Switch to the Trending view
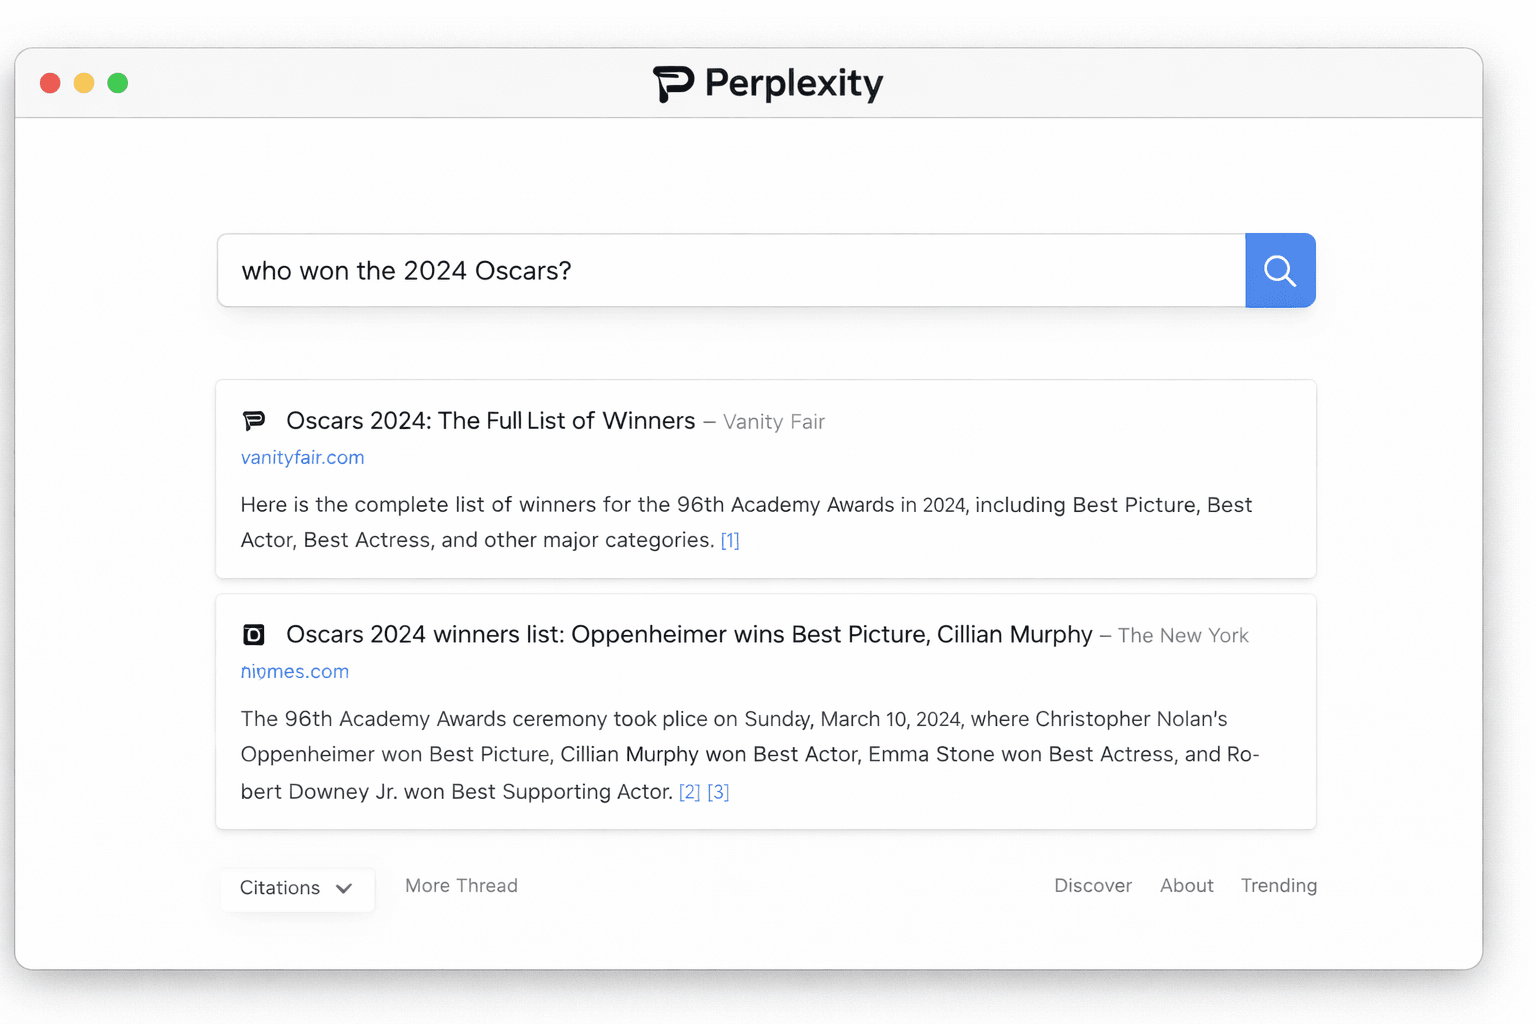This screenshot has width=1536, height=1024. (1278, 885)
